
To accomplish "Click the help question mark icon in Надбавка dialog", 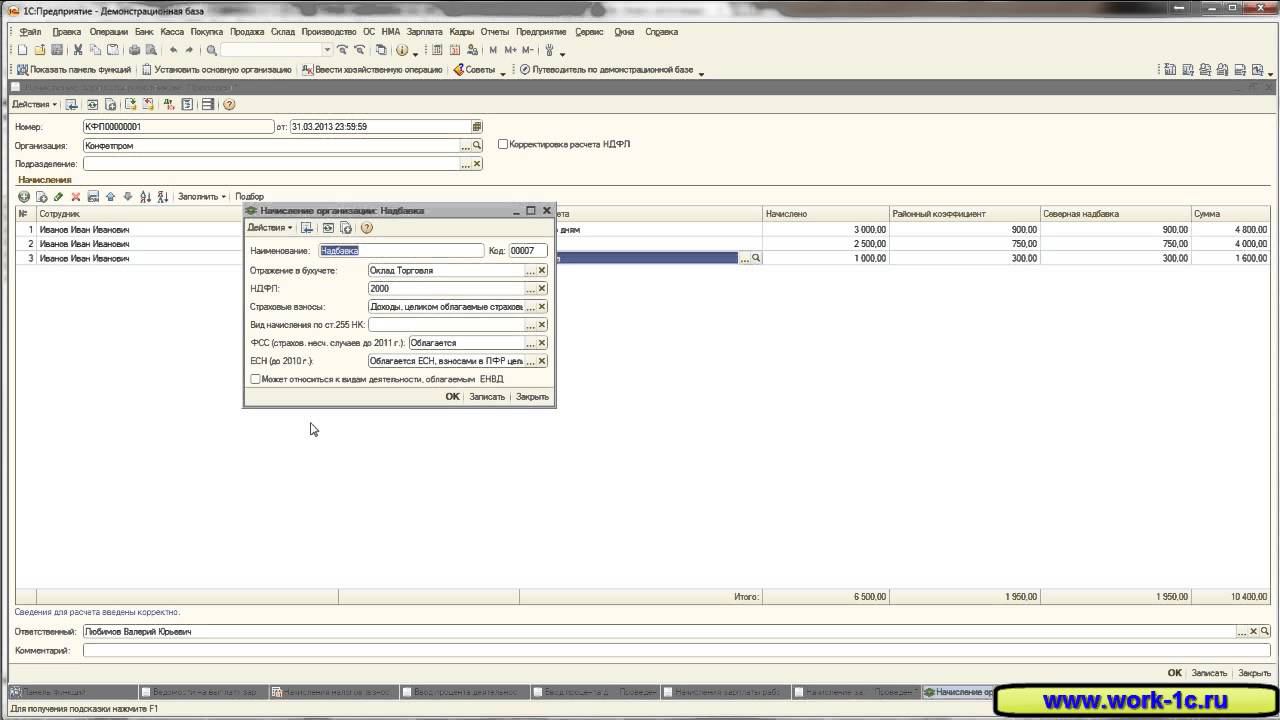I will point(366,228).
